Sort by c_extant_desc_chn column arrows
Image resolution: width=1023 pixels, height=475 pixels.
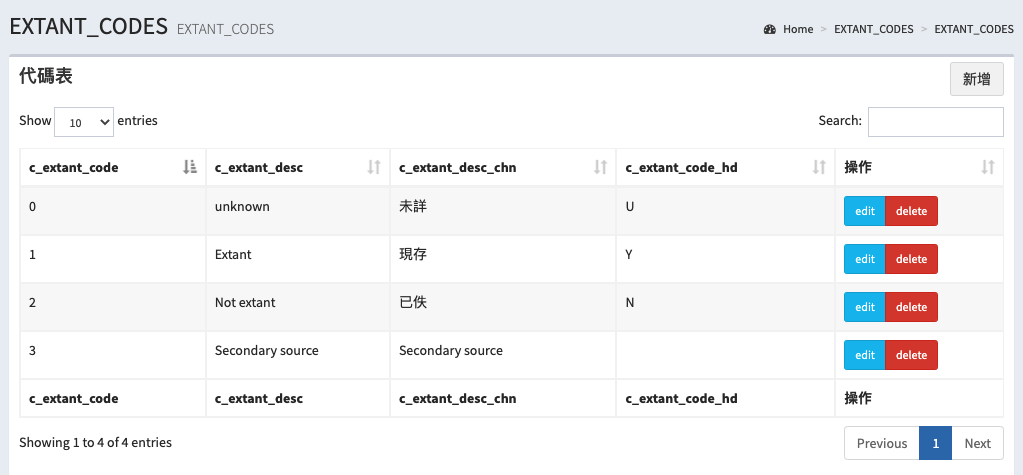601,167
